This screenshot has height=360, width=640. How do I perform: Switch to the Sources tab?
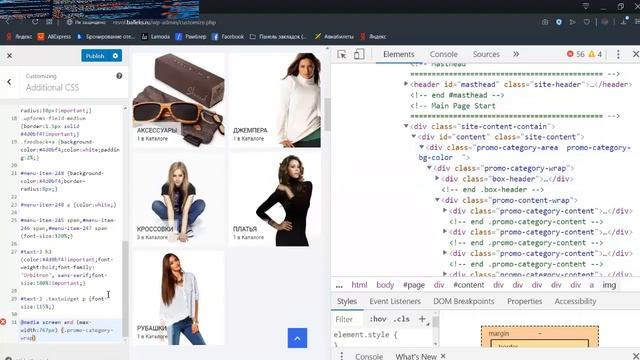[486, 54]
